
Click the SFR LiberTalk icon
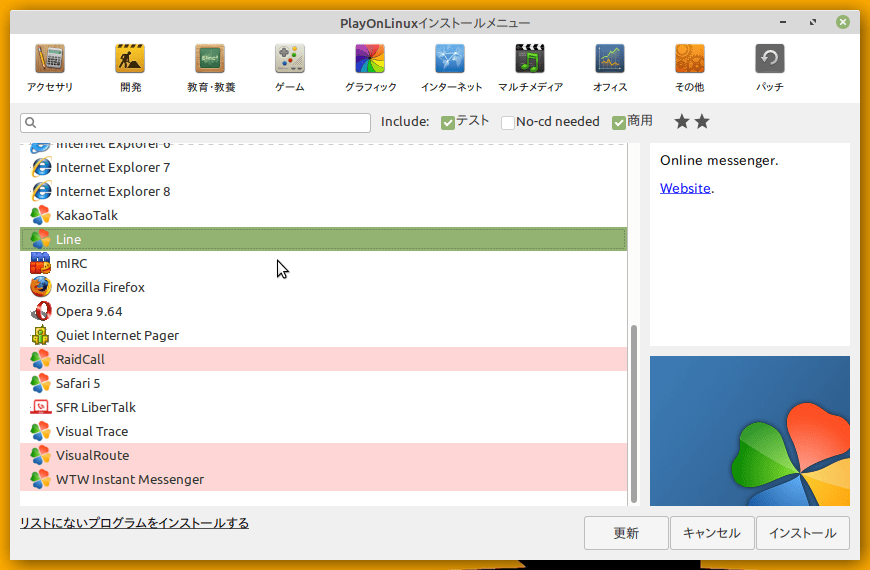click(41, 407)
